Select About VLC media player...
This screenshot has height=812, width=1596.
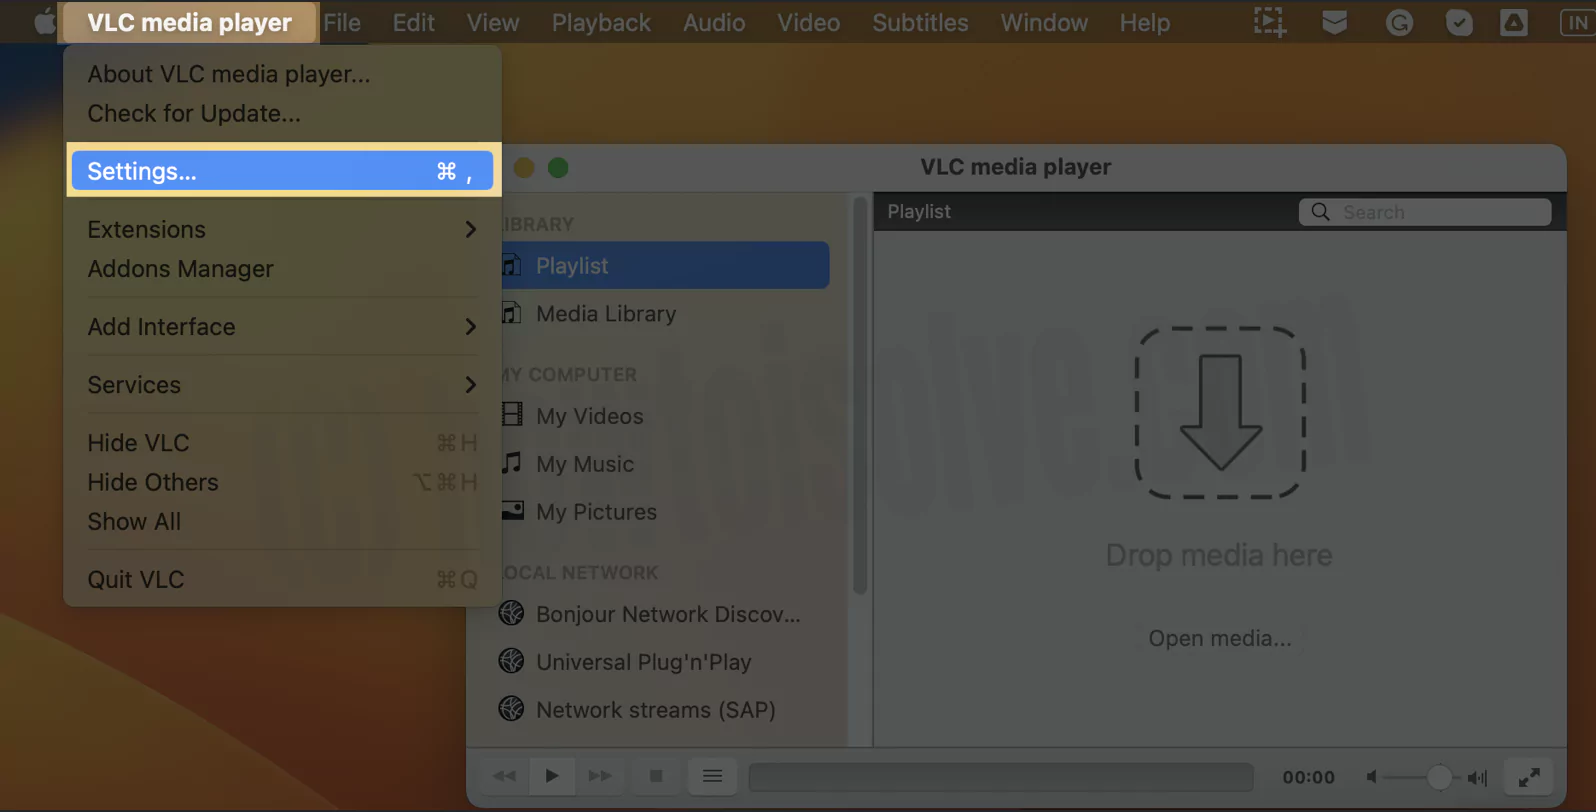pyautogui.click(x=229, y=74)
